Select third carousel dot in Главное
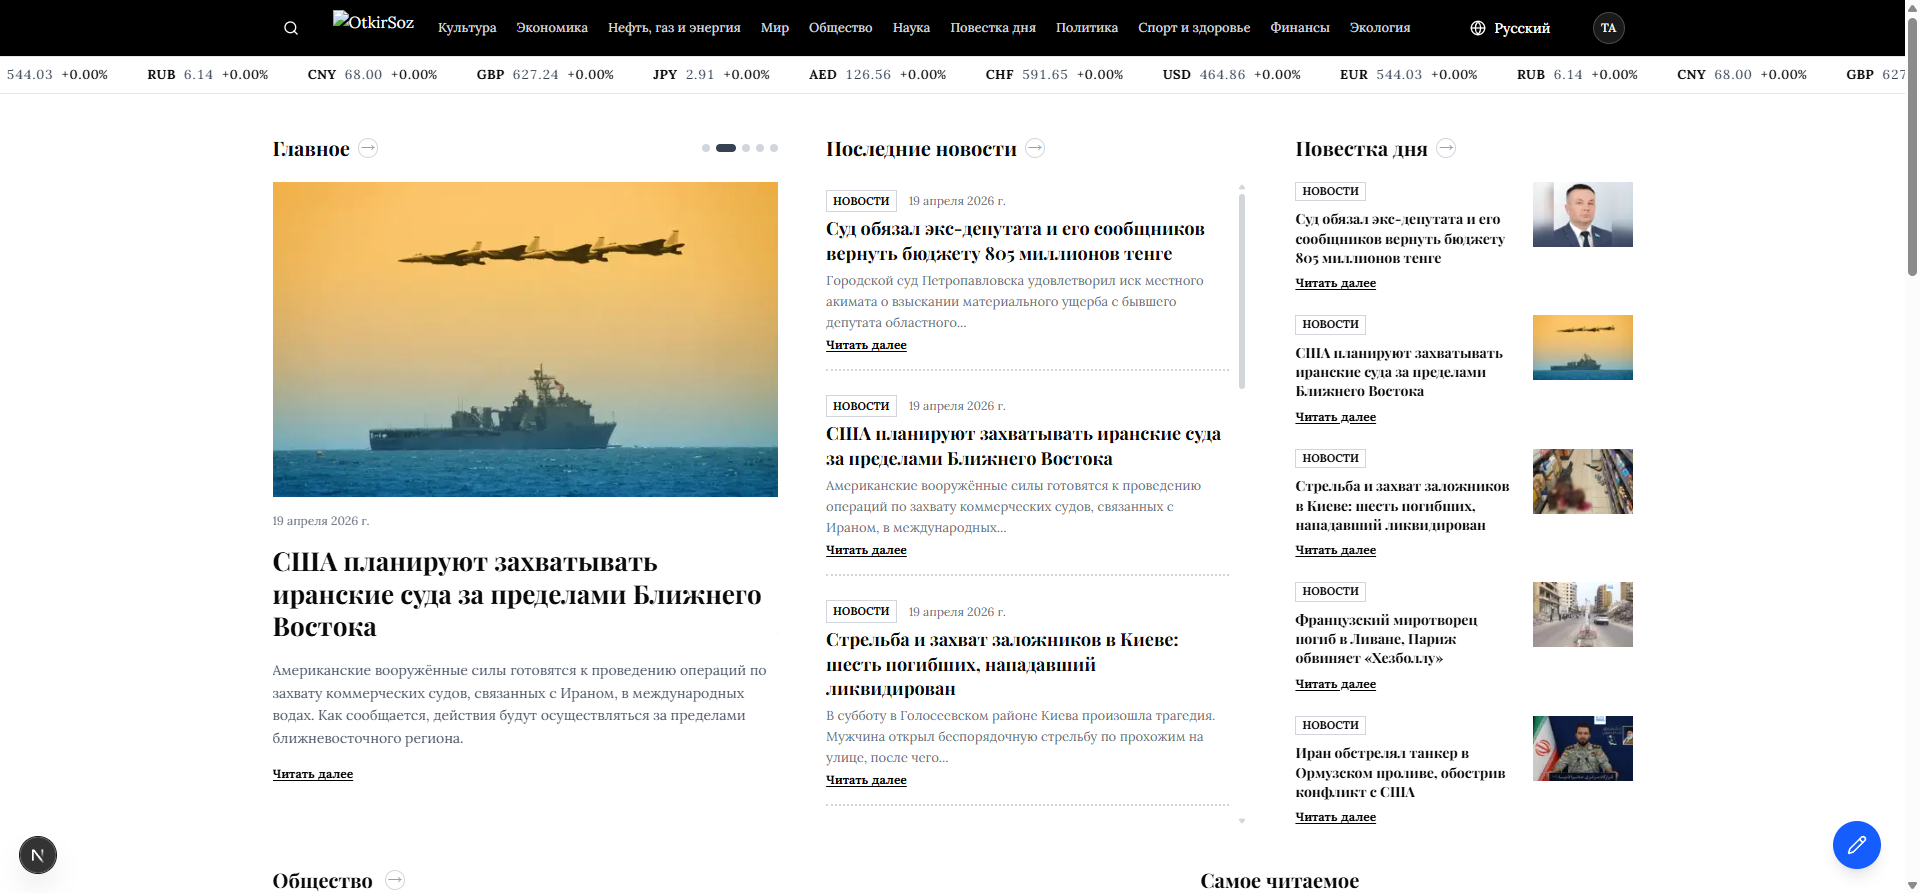This screenshot has width=1920, height=893. (x=746, y=148)
